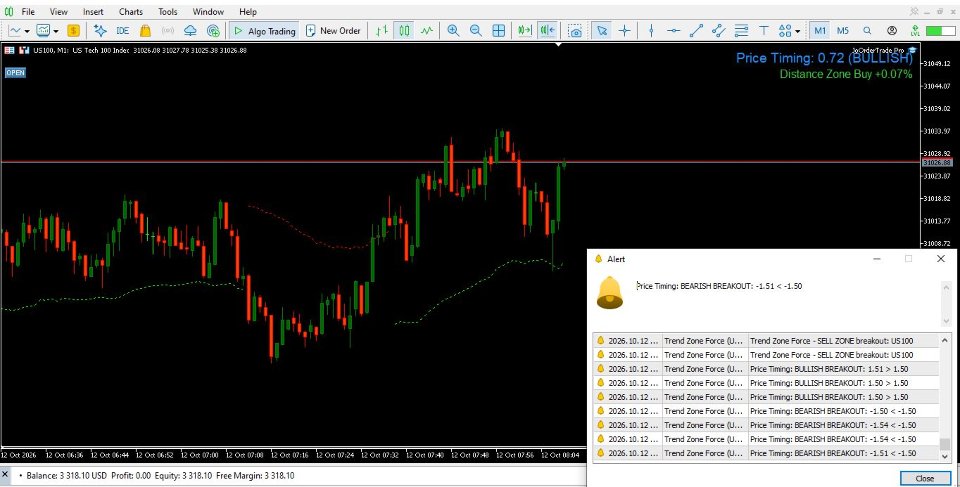
Task: Open the File menu
Action: (x=28, y=12)
